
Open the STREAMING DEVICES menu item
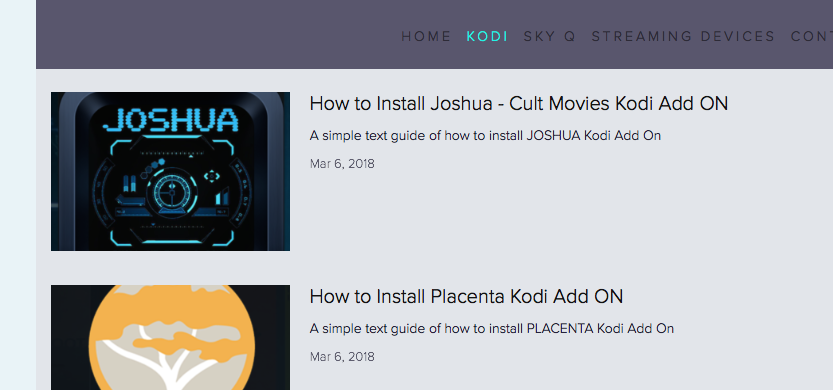pos(683,37)
